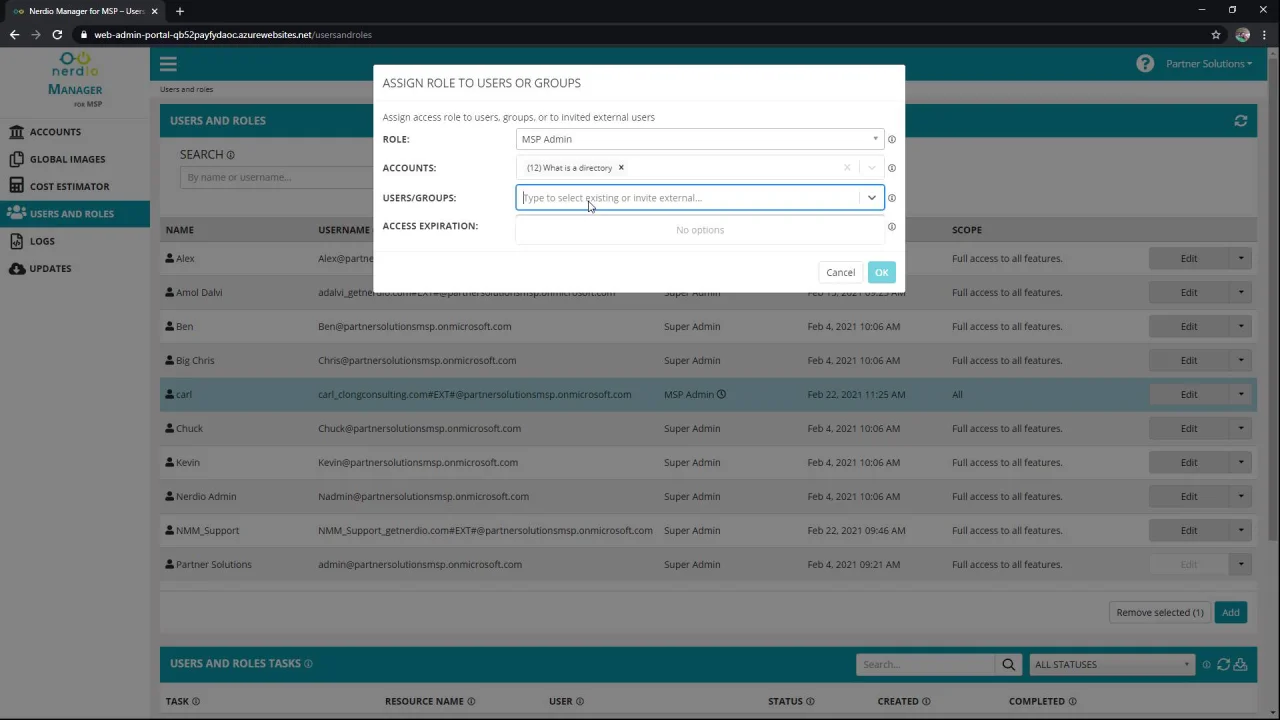The height and width of the screenshot is (720, 1280).
Task: Click the Users and Roles people icon
Action: [x=16, y=214]
